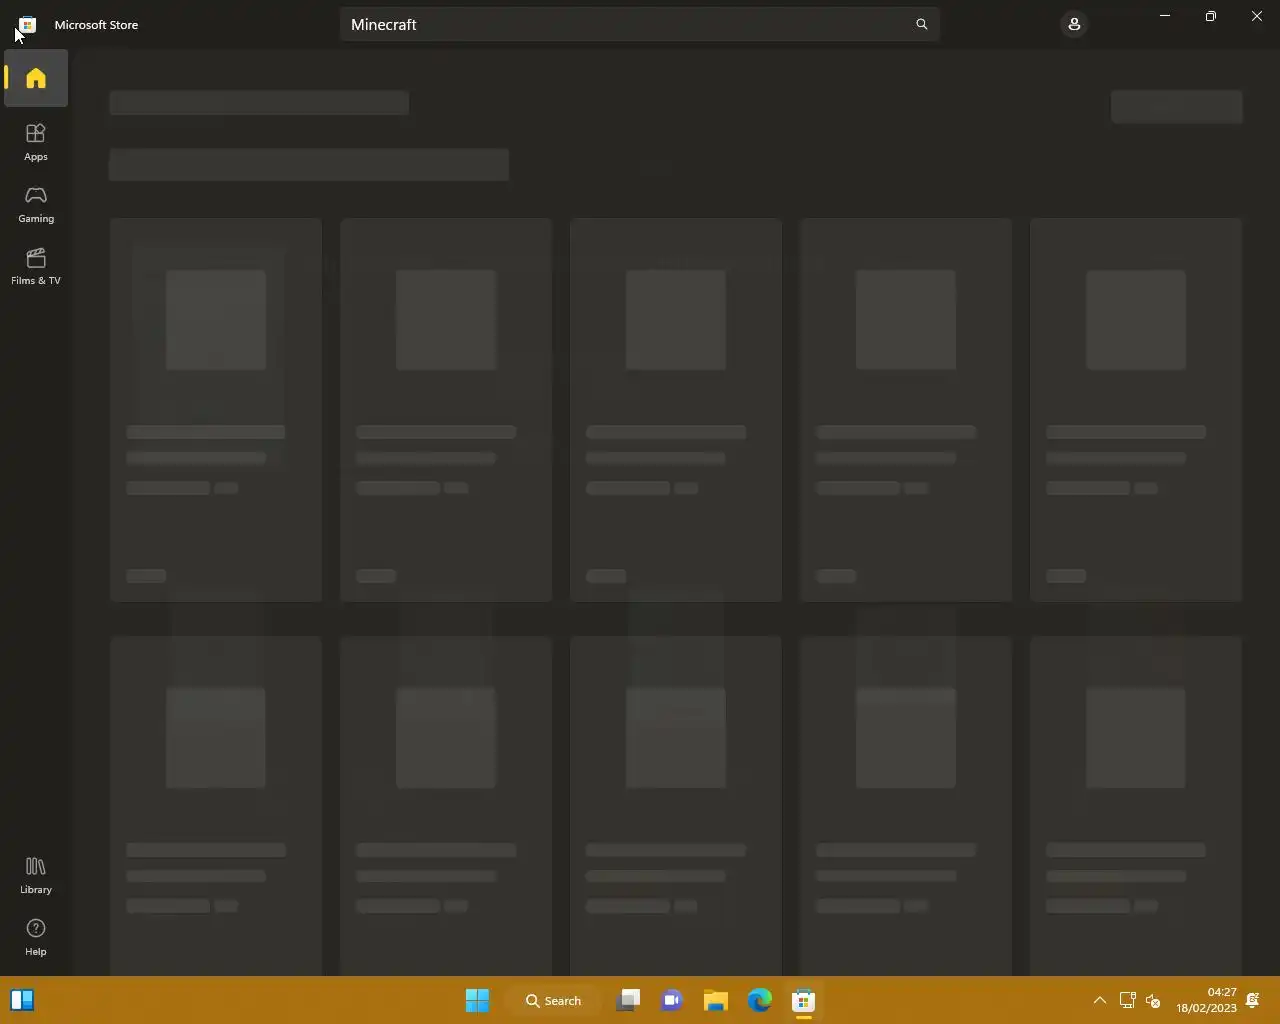
Task: Open the Widgets panel icon
Action: [22, 1000]
